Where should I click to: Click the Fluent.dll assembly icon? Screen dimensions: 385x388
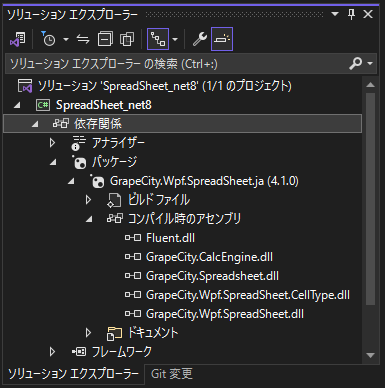pos(133,238)
